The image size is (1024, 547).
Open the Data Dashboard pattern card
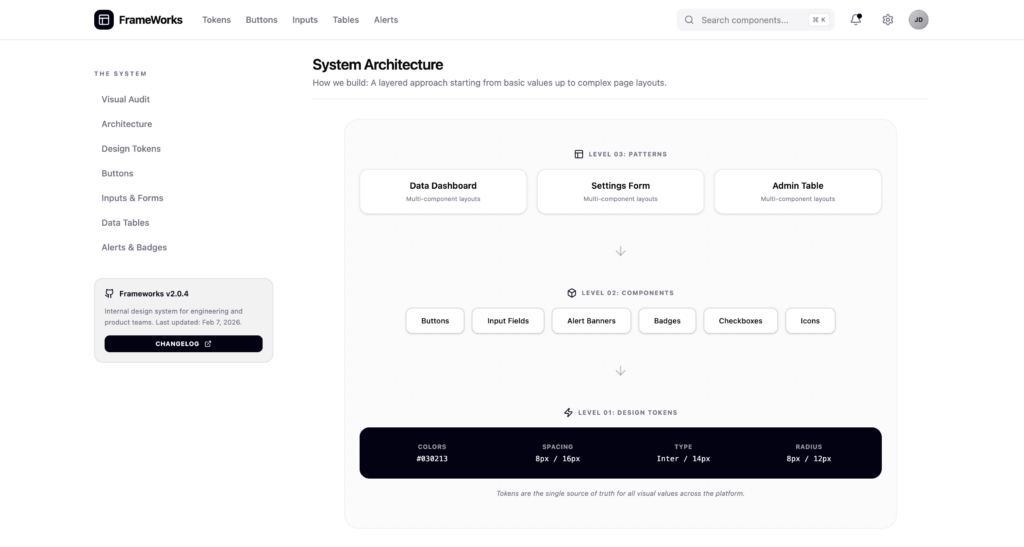click(x=443, y=191)
